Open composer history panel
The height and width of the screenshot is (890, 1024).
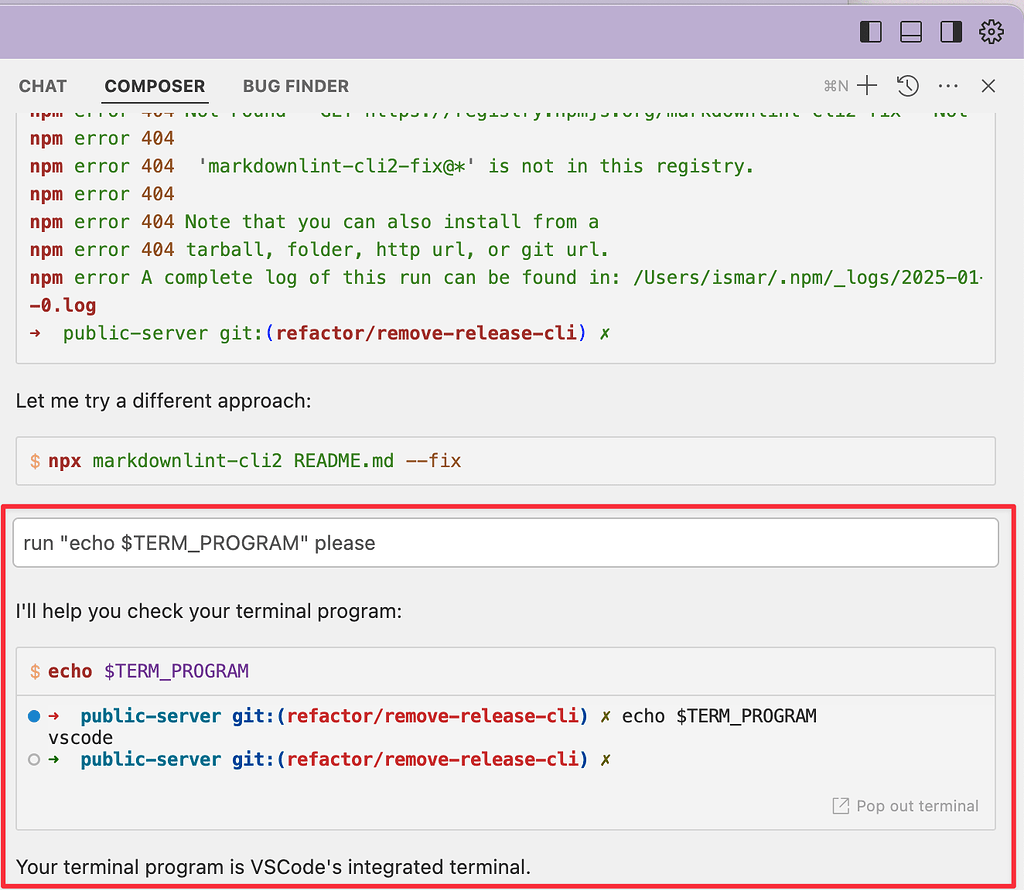coord(907,86)
